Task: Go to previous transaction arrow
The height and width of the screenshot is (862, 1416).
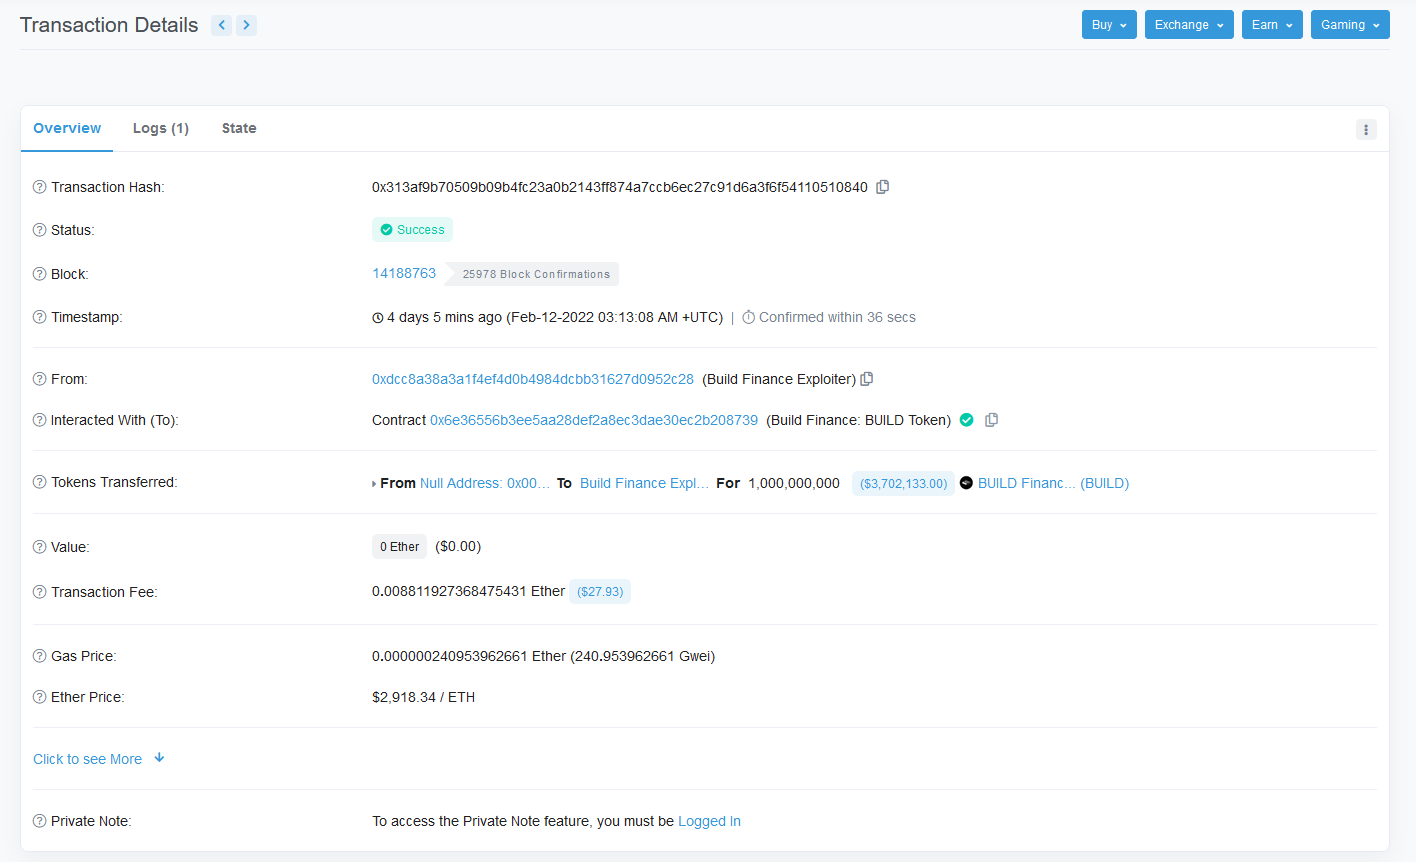Action: (222, 25)
